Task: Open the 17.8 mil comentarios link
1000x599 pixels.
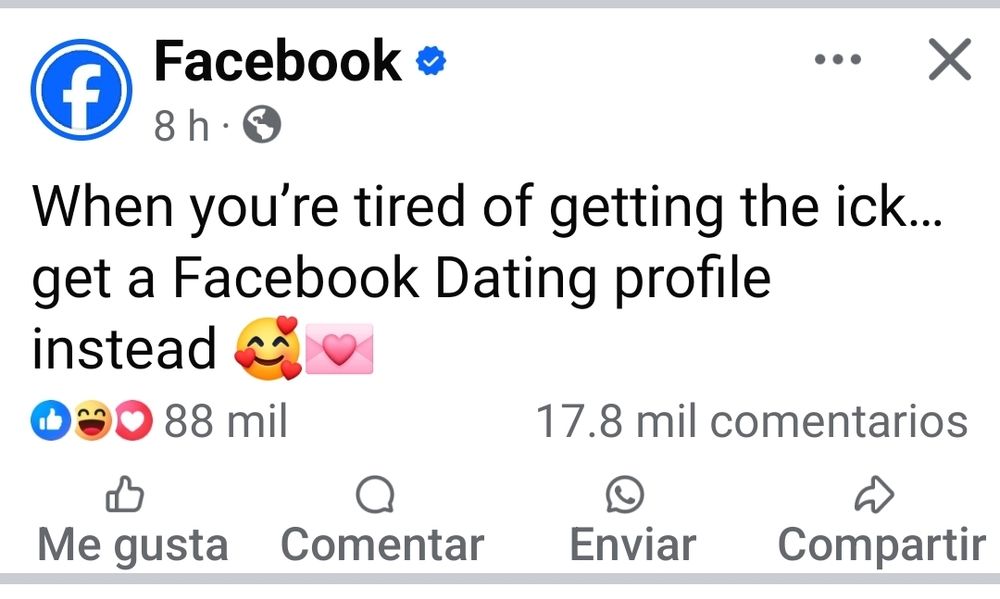Action: (x=752, y=422)
